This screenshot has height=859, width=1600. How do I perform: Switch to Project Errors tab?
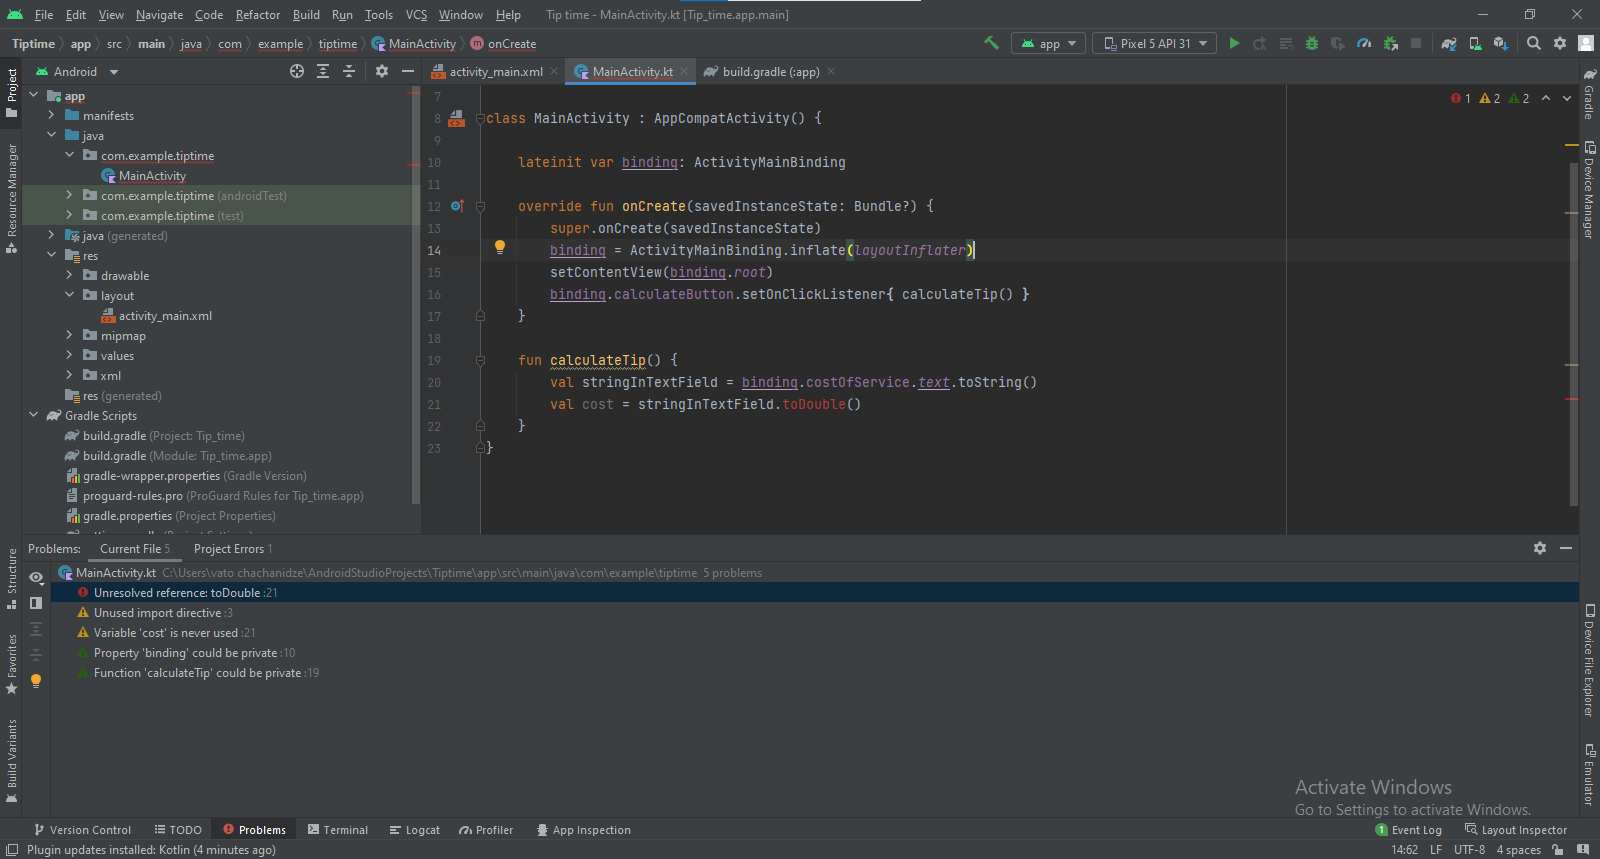tap(233, 548)
